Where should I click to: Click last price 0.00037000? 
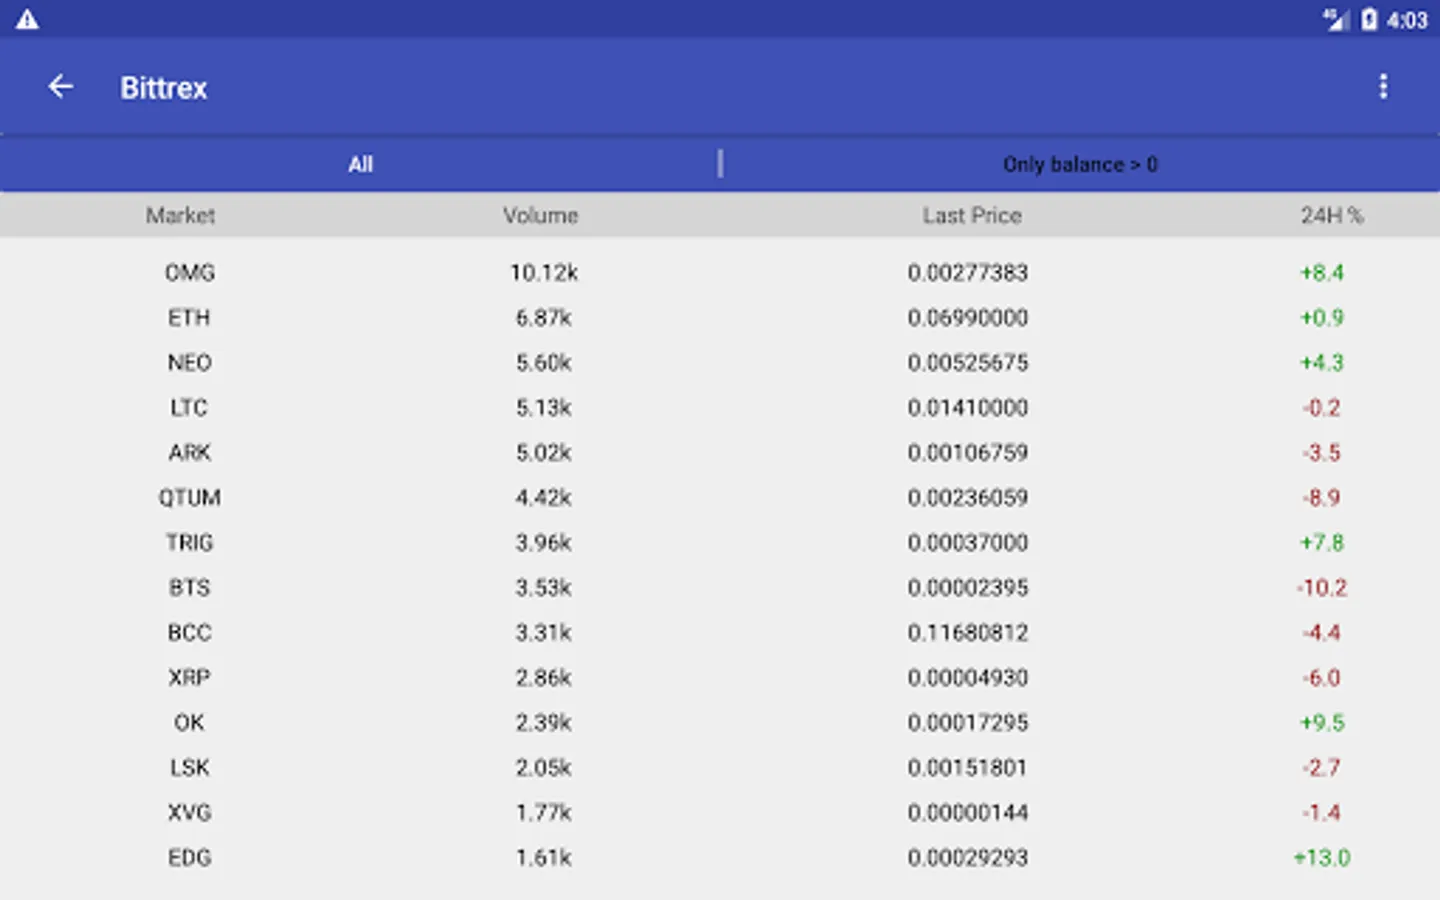pos(968,542)
